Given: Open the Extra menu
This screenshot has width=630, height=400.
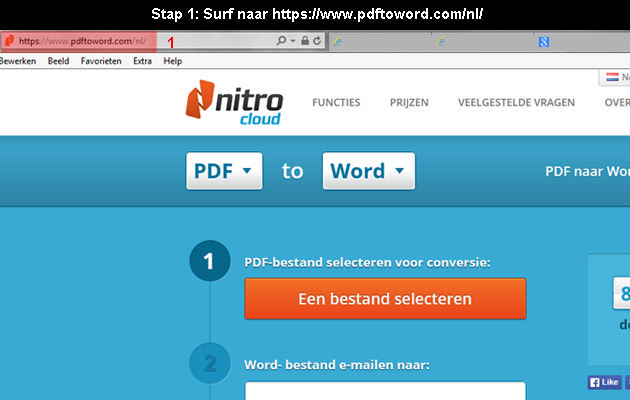Looking at the screenshot, I should pos(142,61).
